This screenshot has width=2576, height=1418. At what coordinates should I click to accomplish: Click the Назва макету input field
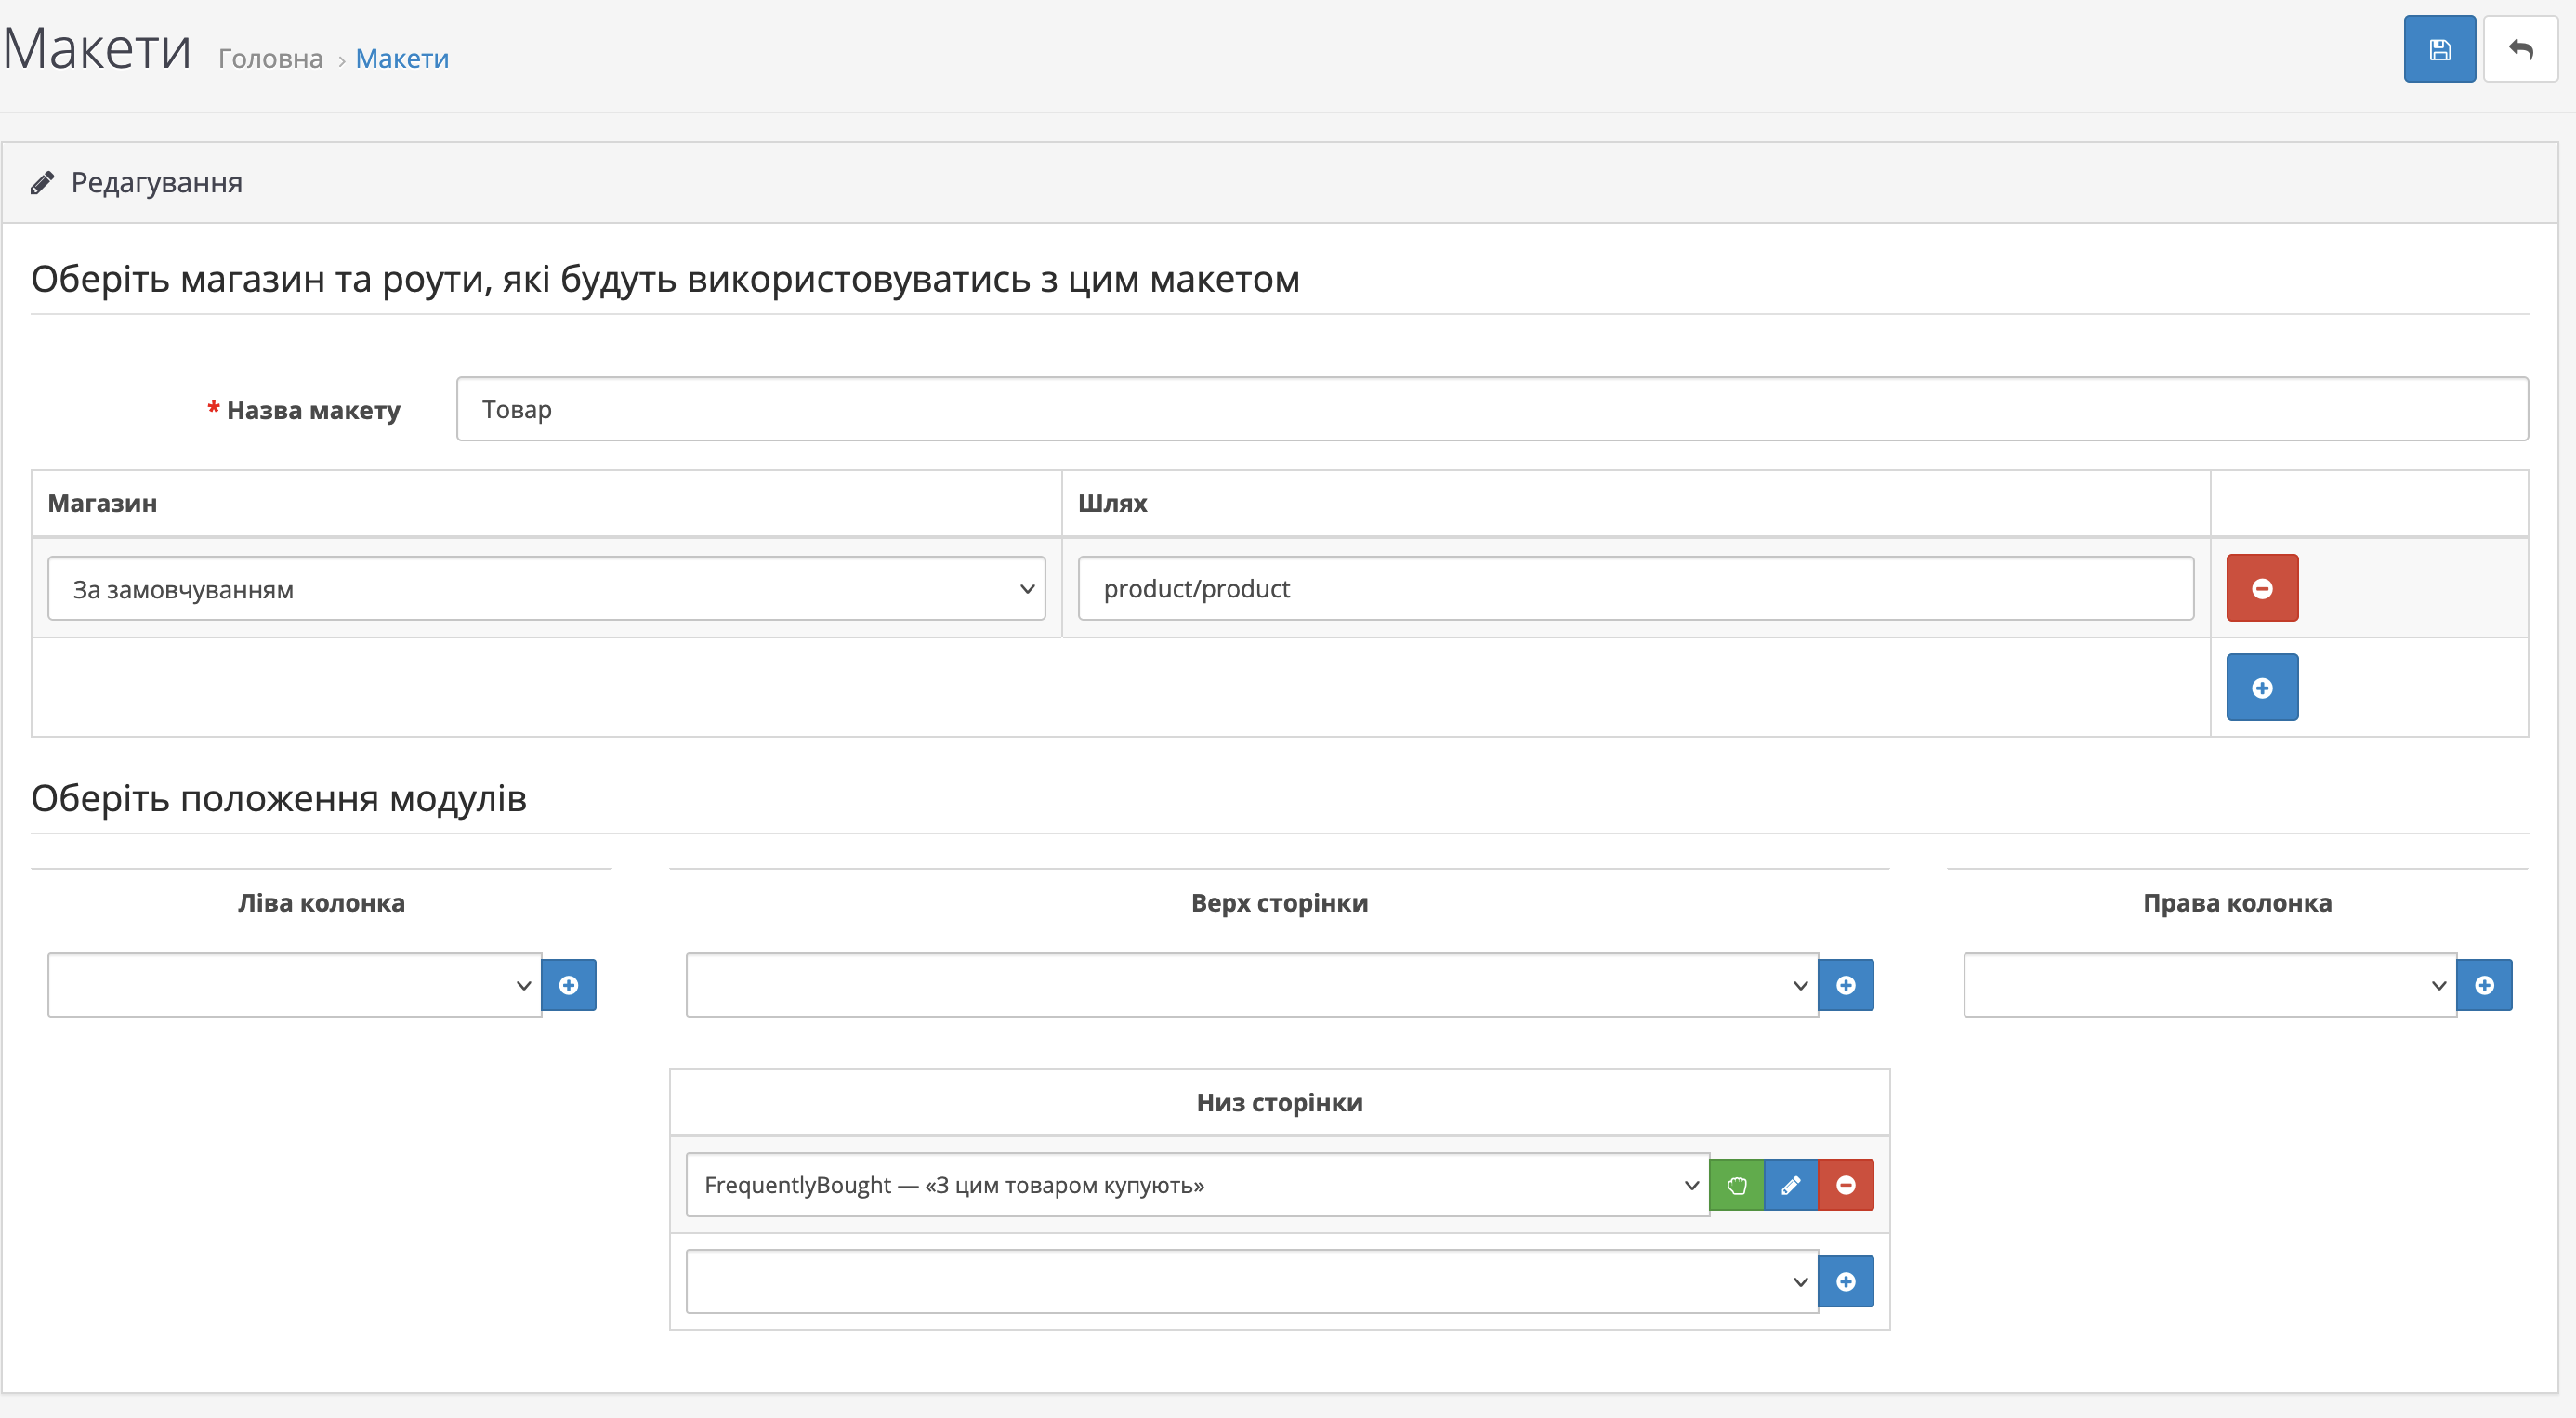(x=1492, y=409)
